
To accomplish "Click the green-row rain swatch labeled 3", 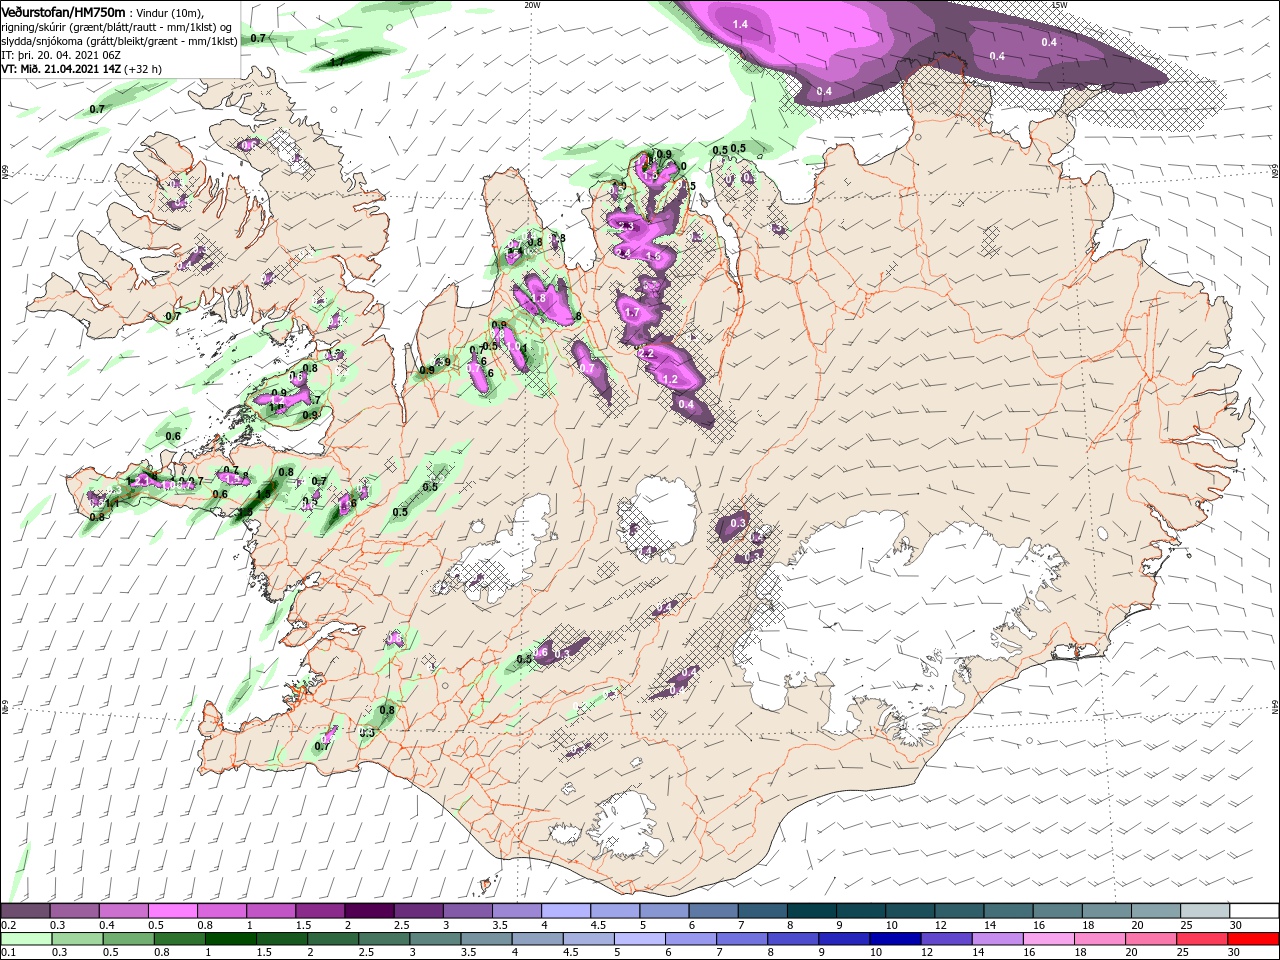I will [435, 938].
